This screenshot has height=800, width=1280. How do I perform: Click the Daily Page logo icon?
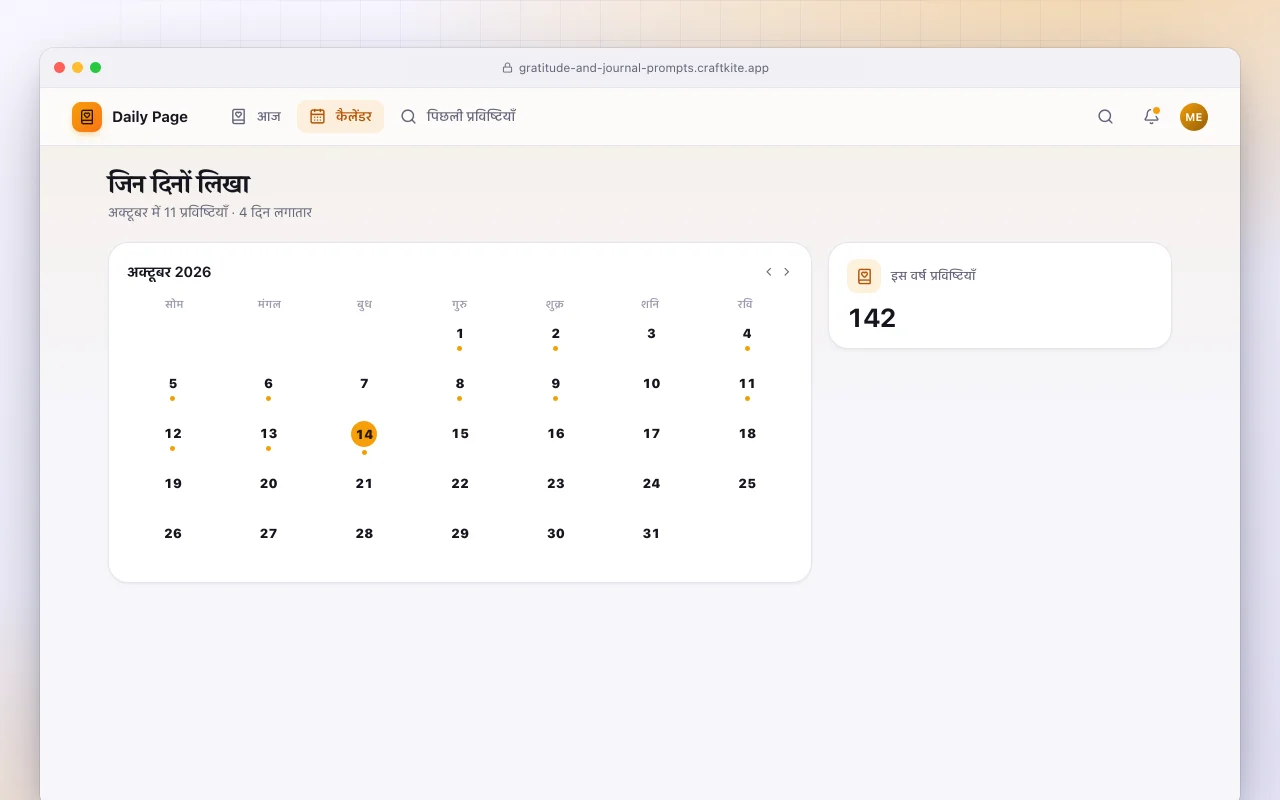[87, 117]
